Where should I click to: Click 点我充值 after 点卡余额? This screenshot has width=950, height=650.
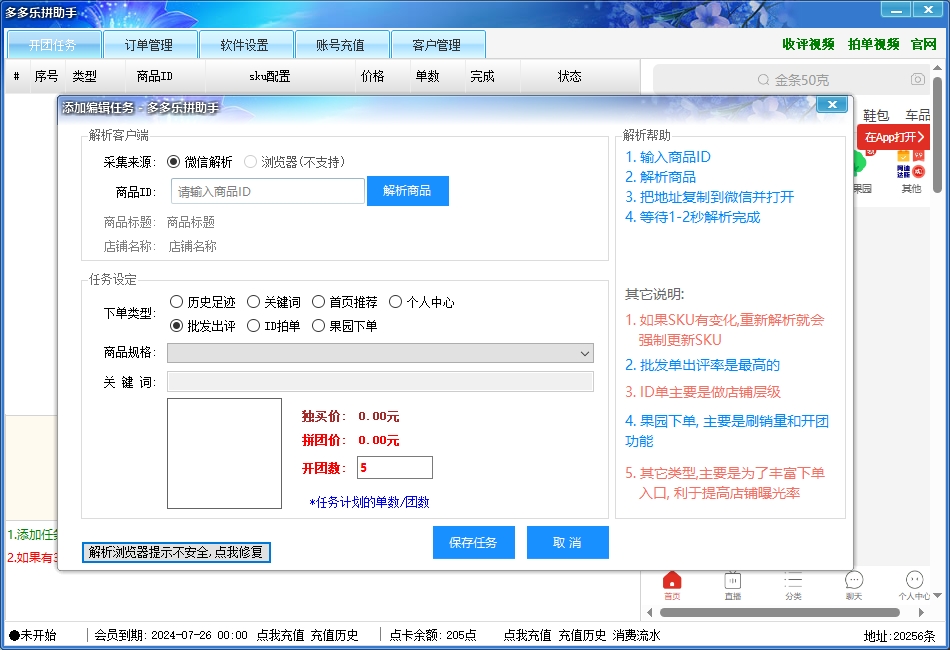[527, 635]
